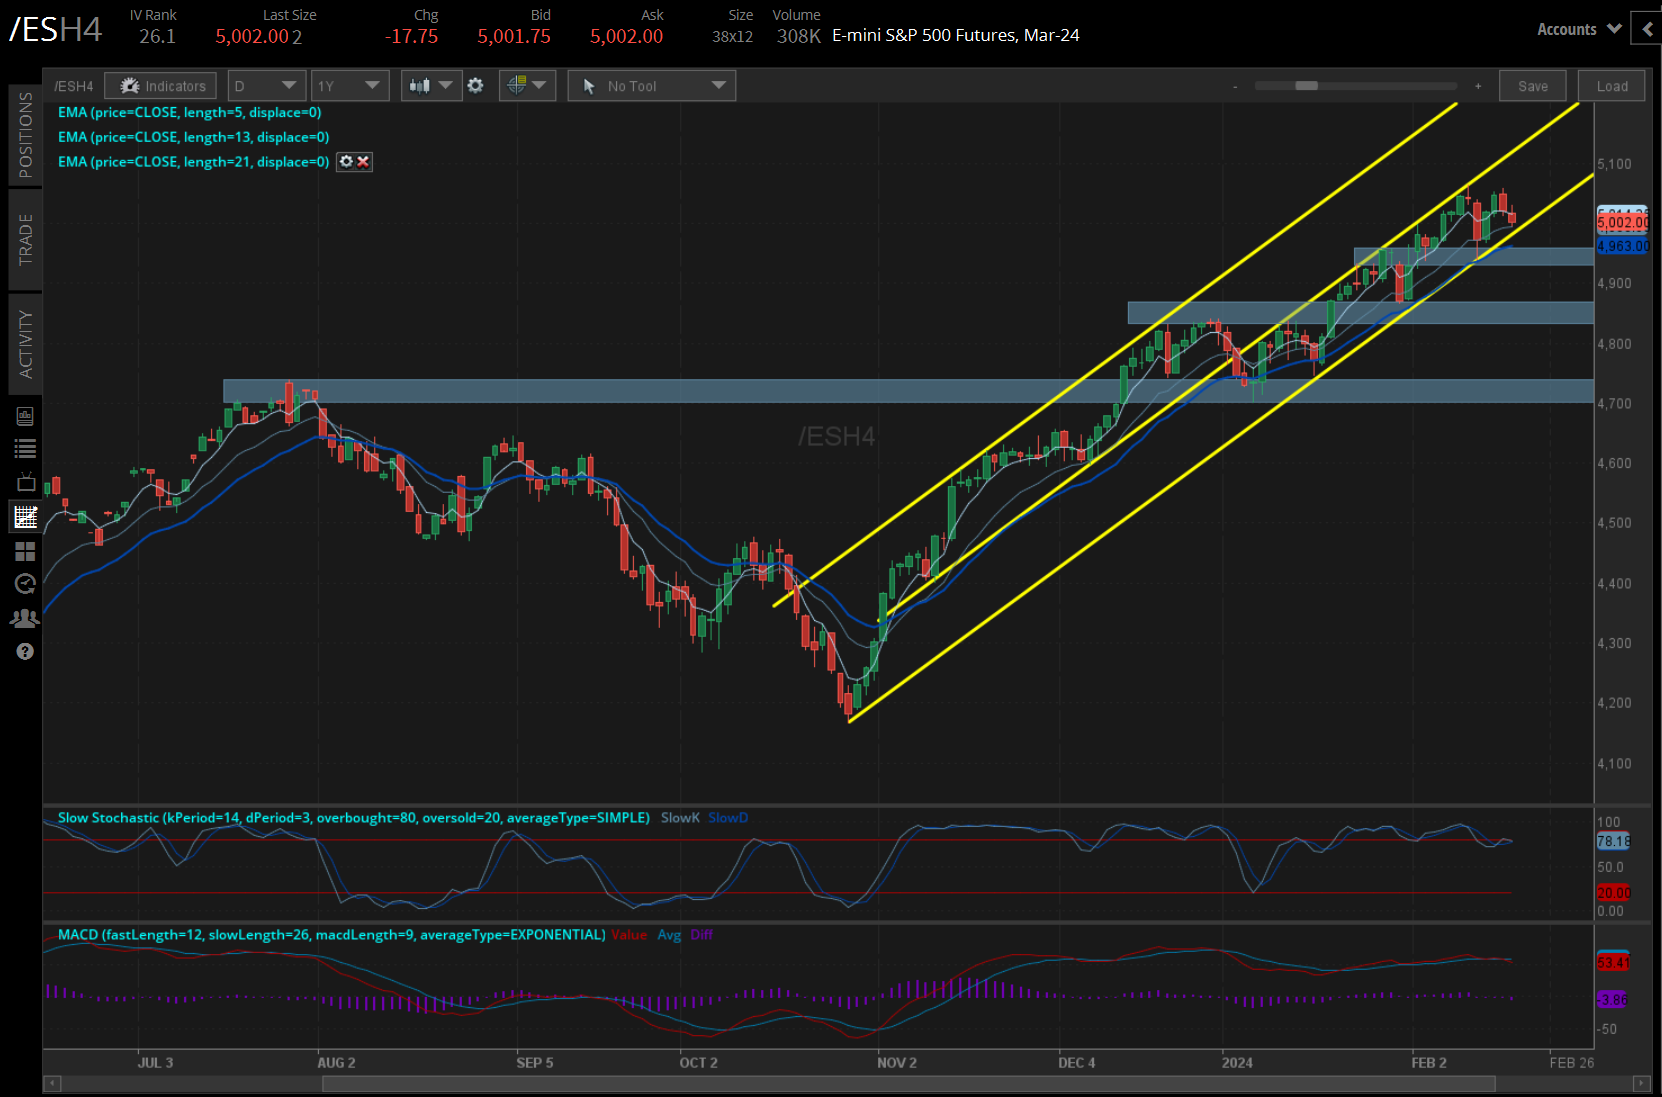Switch to the TRADE side tab
1662x1097 pixels.
point(25,239)
